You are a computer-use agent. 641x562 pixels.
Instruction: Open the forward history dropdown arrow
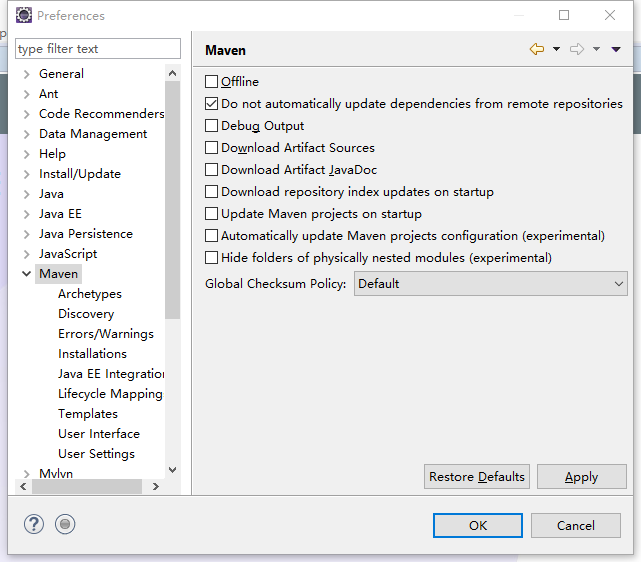[x=596, y=49]
